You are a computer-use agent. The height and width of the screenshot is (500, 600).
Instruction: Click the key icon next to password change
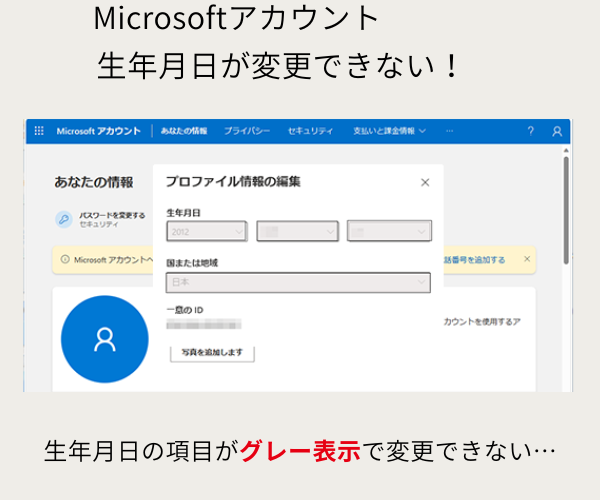pyautogui.click(x=64, y=220)
